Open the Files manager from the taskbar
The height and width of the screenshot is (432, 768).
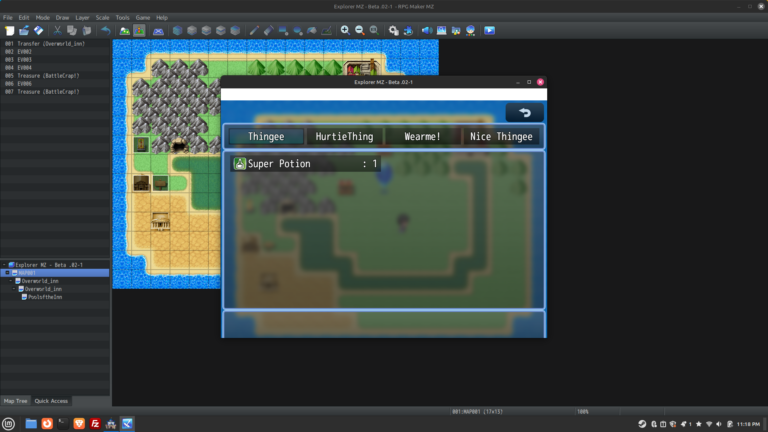(x=31, y=424)
